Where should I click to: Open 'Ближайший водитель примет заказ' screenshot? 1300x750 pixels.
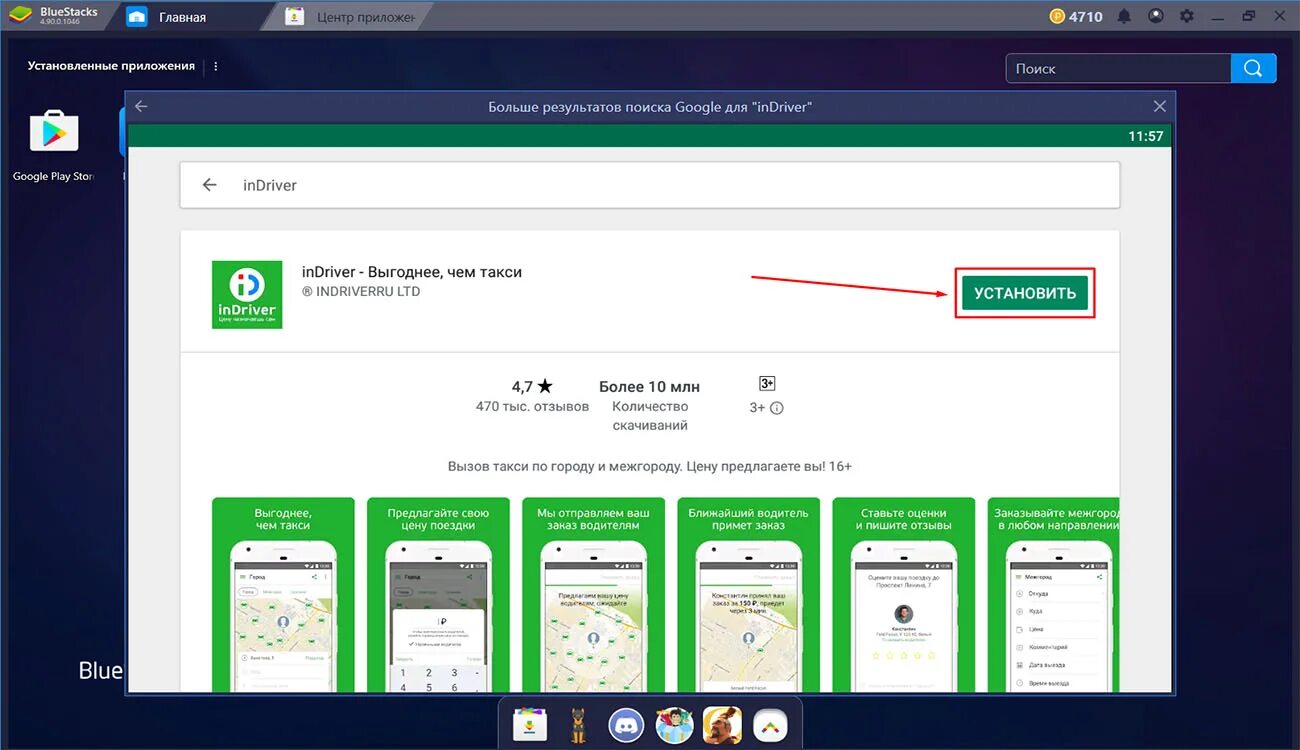(749, 594)
